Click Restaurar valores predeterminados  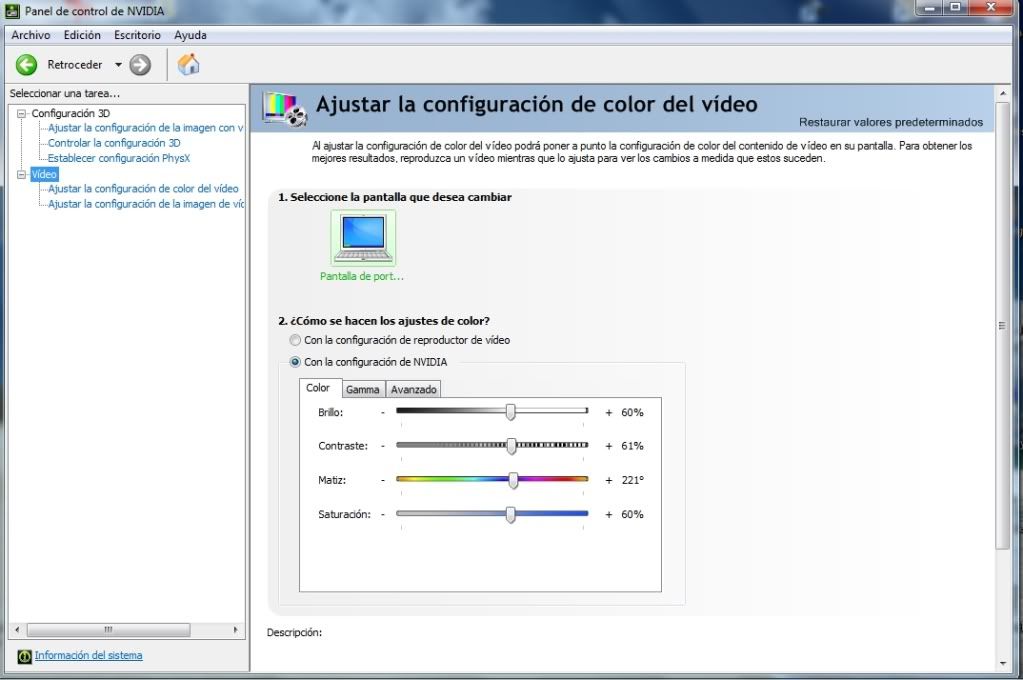[x=891, y=122]
